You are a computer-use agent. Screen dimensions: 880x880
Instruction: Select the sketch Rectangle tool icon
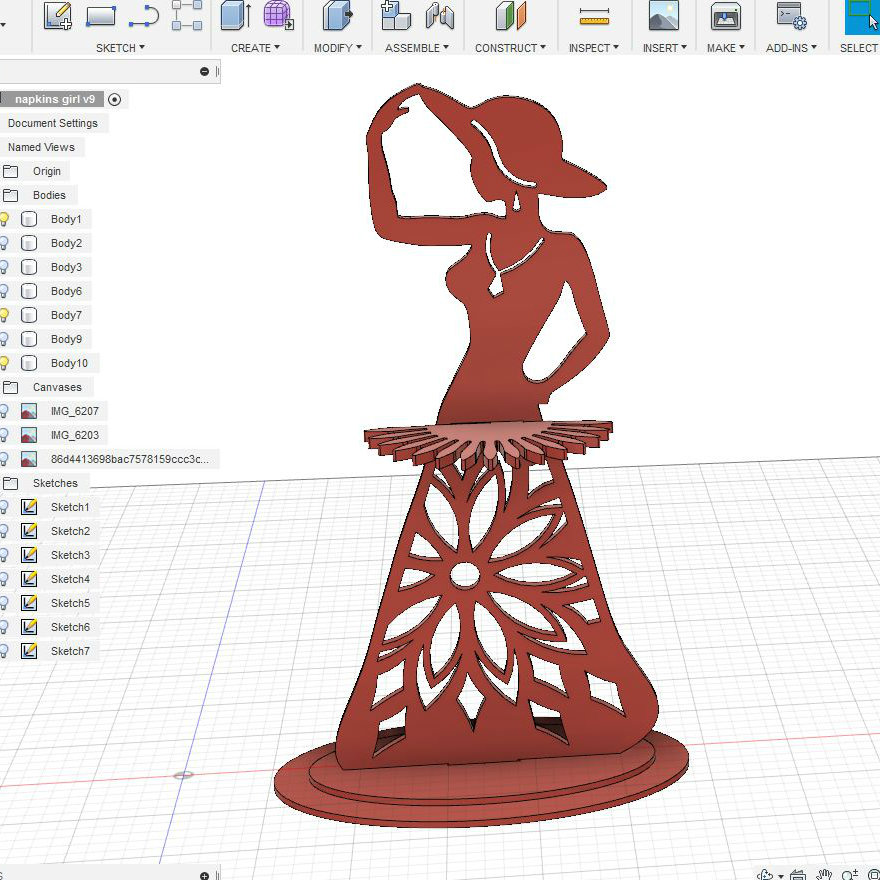(101, 16)
